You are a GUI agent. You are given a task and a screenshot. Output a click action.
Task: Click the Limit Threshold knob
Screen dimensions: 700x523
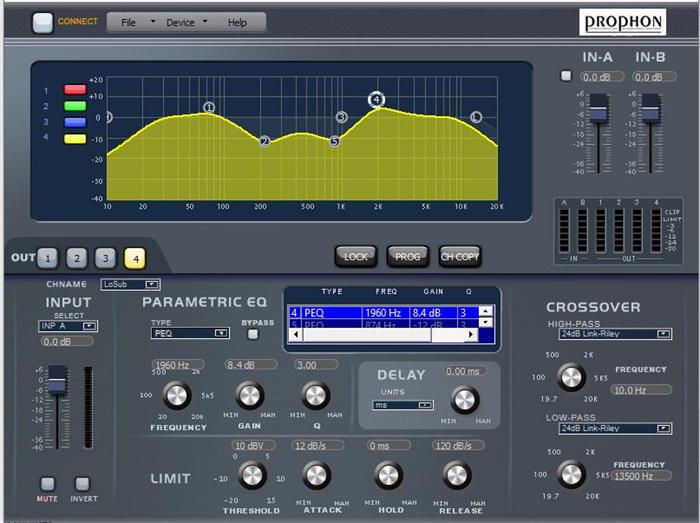tap(252, 475)
